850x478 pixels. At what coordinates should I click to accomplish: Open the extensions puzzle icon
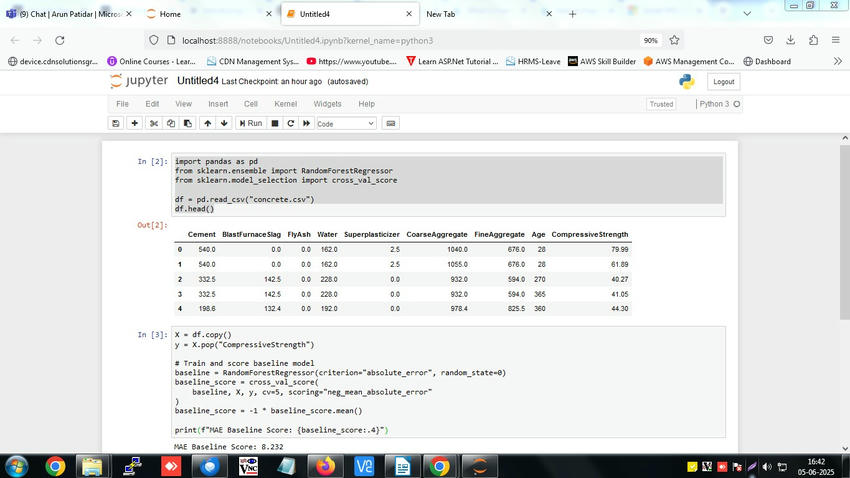(813, 40)
